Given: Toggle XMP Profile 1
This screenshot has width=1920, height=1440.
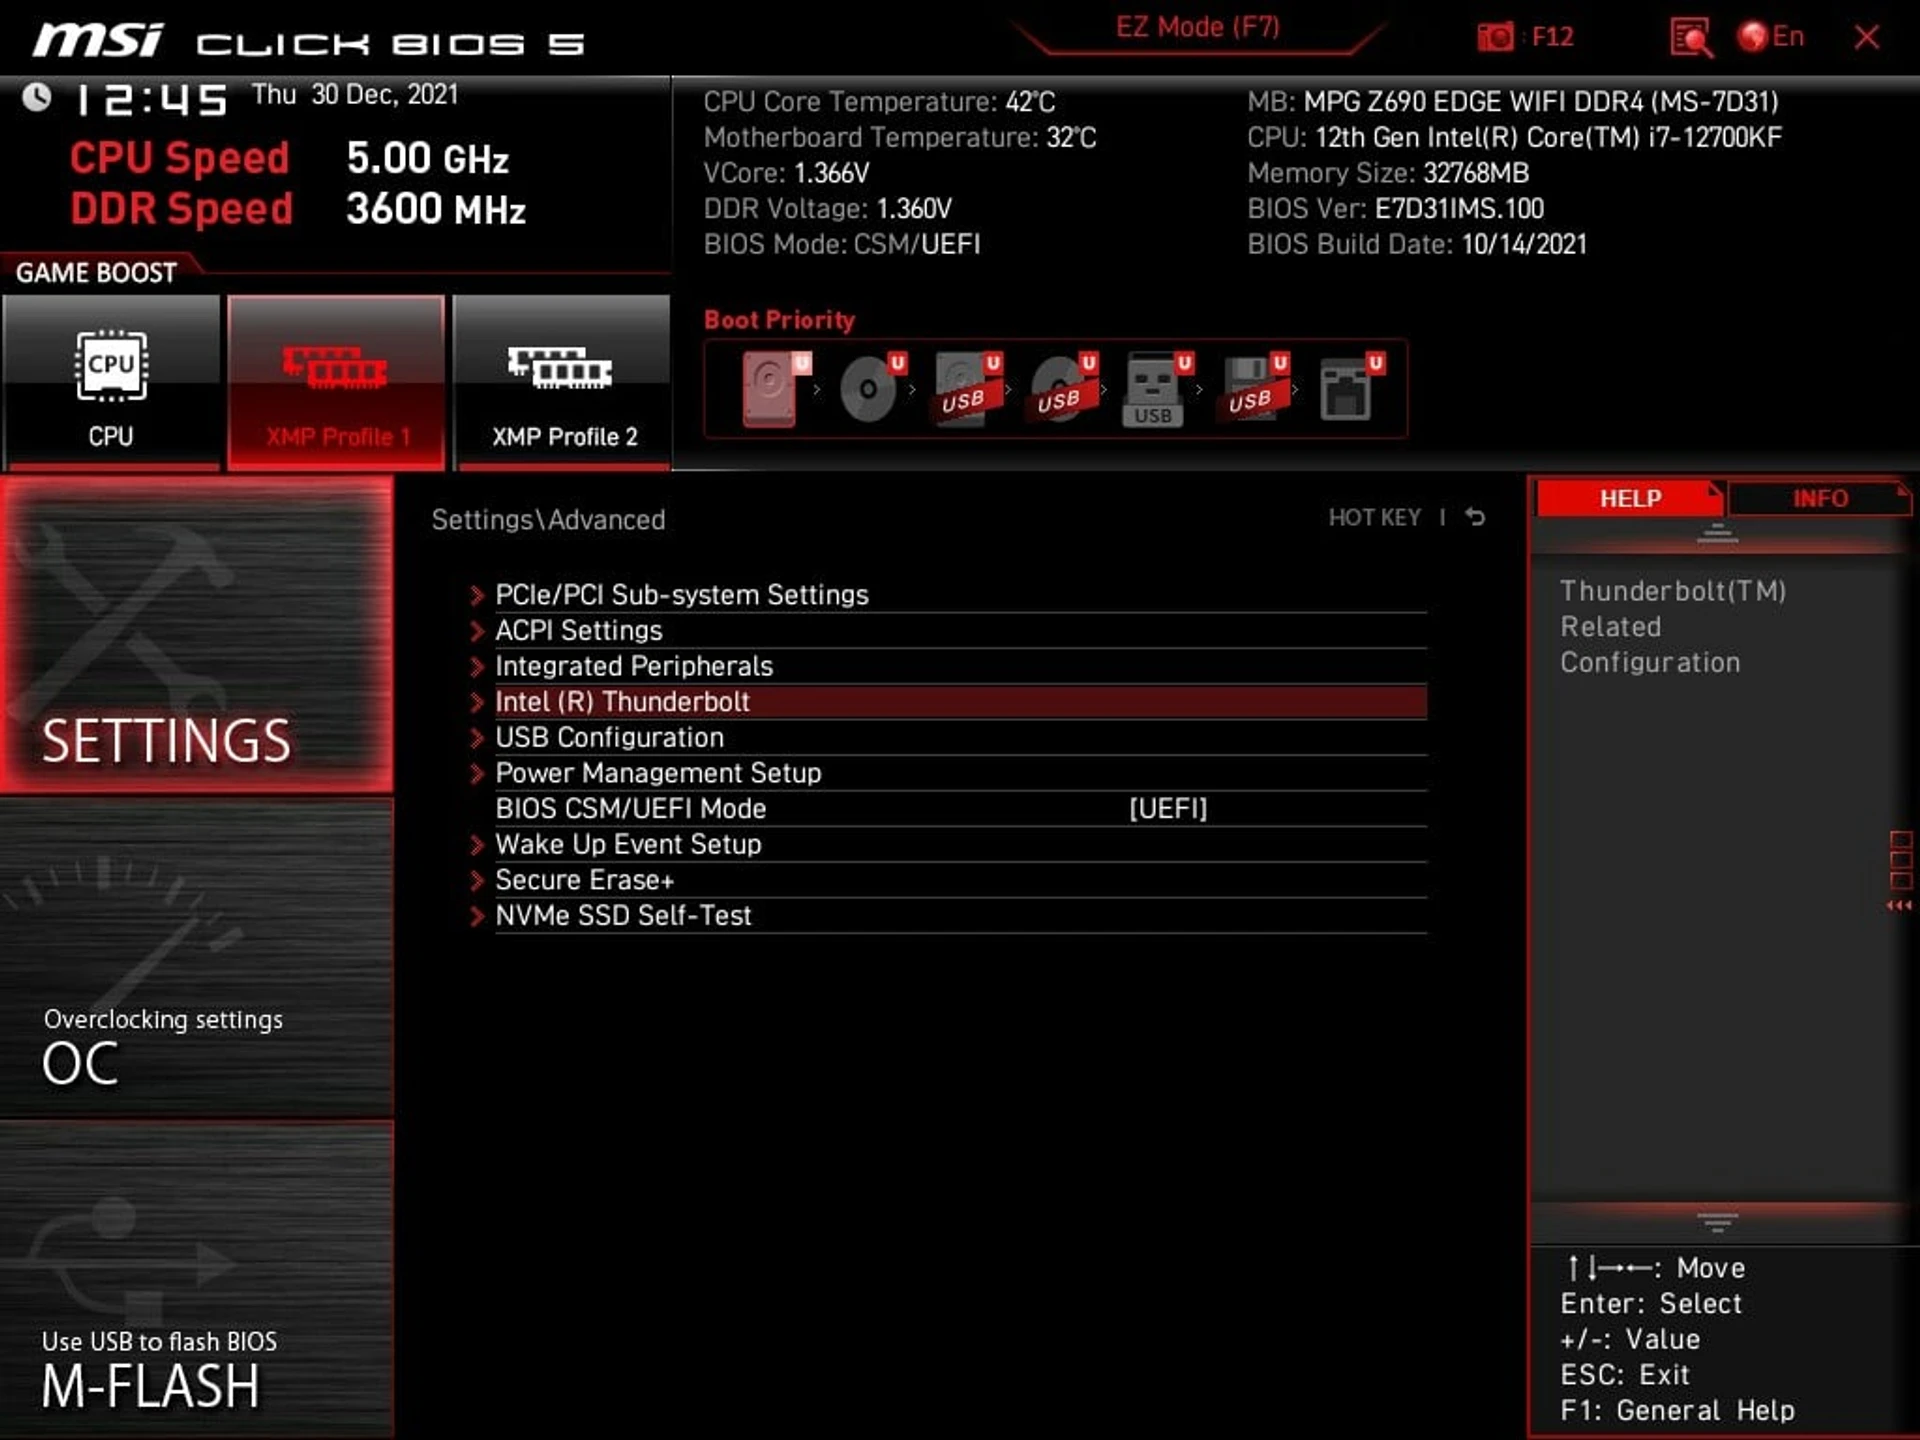Looking at the screenshot, I should (x=336, y=382).
